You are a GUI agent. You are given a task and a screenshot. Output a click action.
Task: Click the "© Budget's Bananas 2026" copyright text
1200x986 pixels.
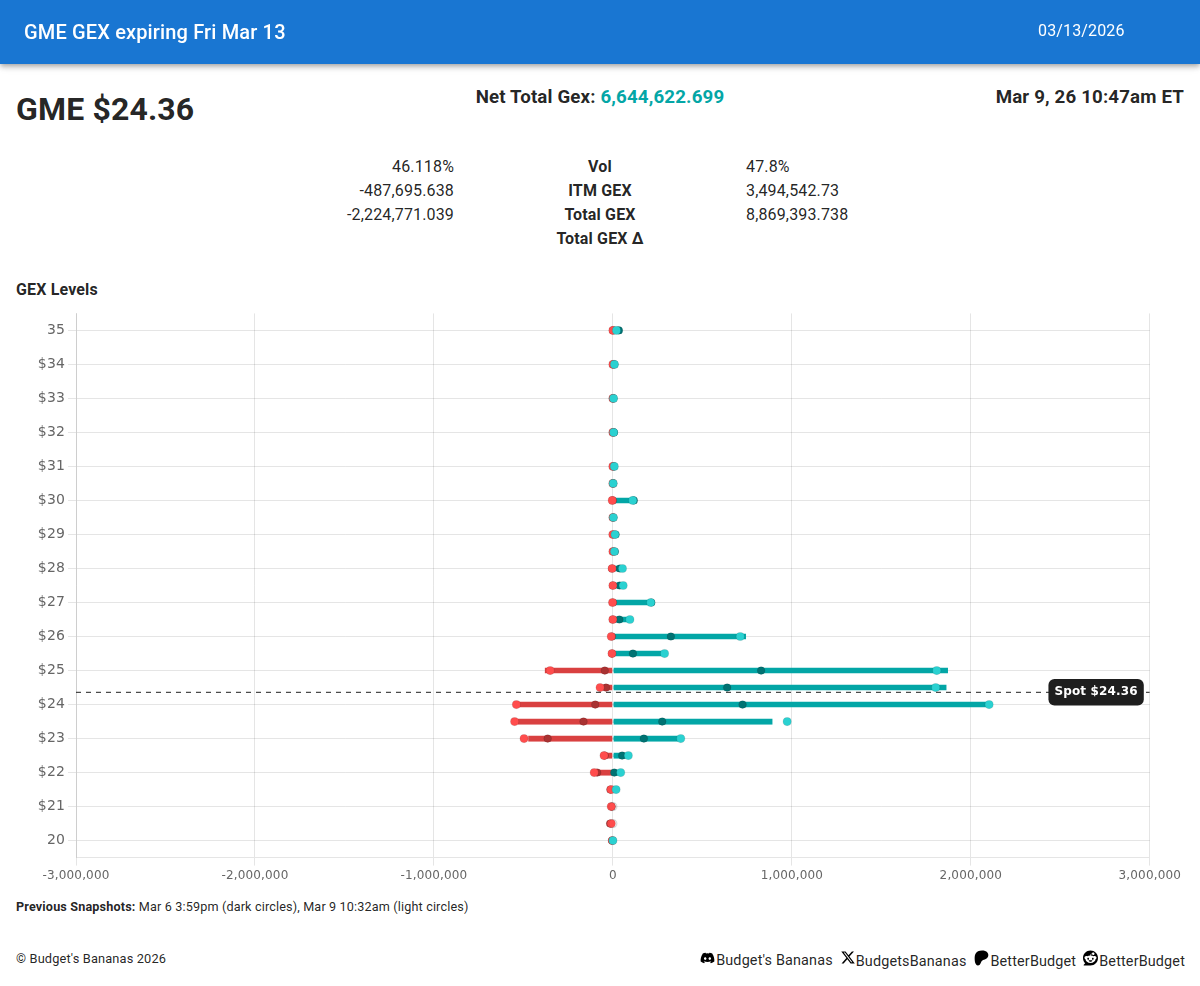point(91,959)
